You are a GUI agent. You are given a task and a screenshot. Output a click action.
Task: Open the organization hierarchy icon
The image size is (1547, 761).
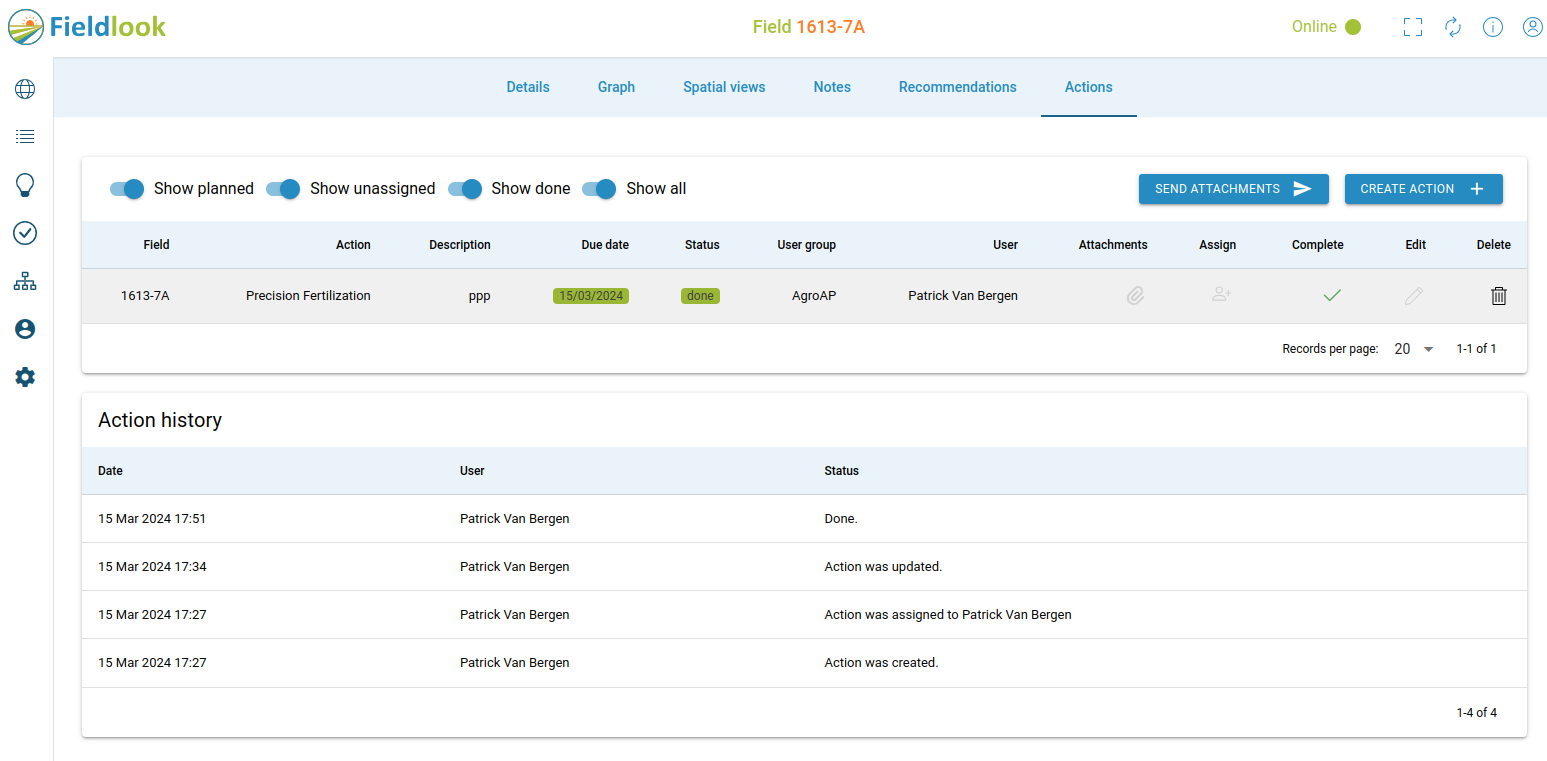tap(24, 281)
